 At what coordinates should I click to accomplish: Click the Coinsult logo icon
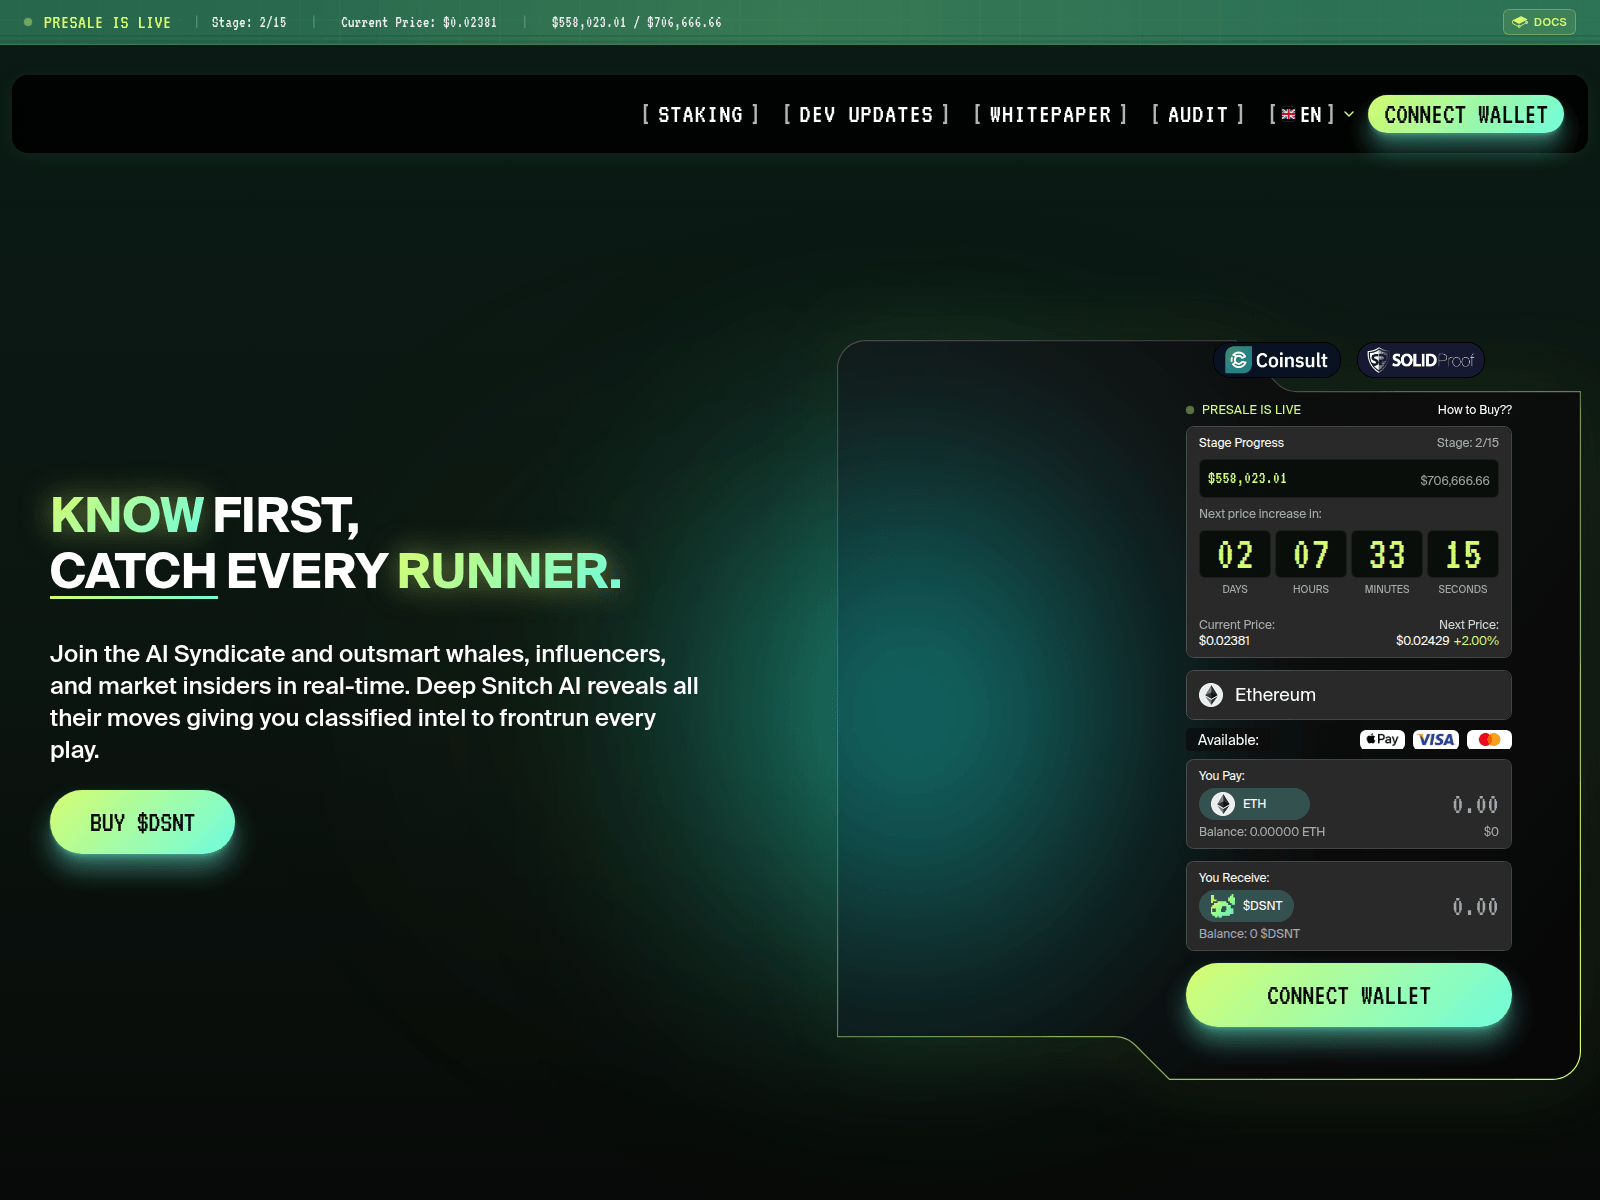click(1238, 360)
